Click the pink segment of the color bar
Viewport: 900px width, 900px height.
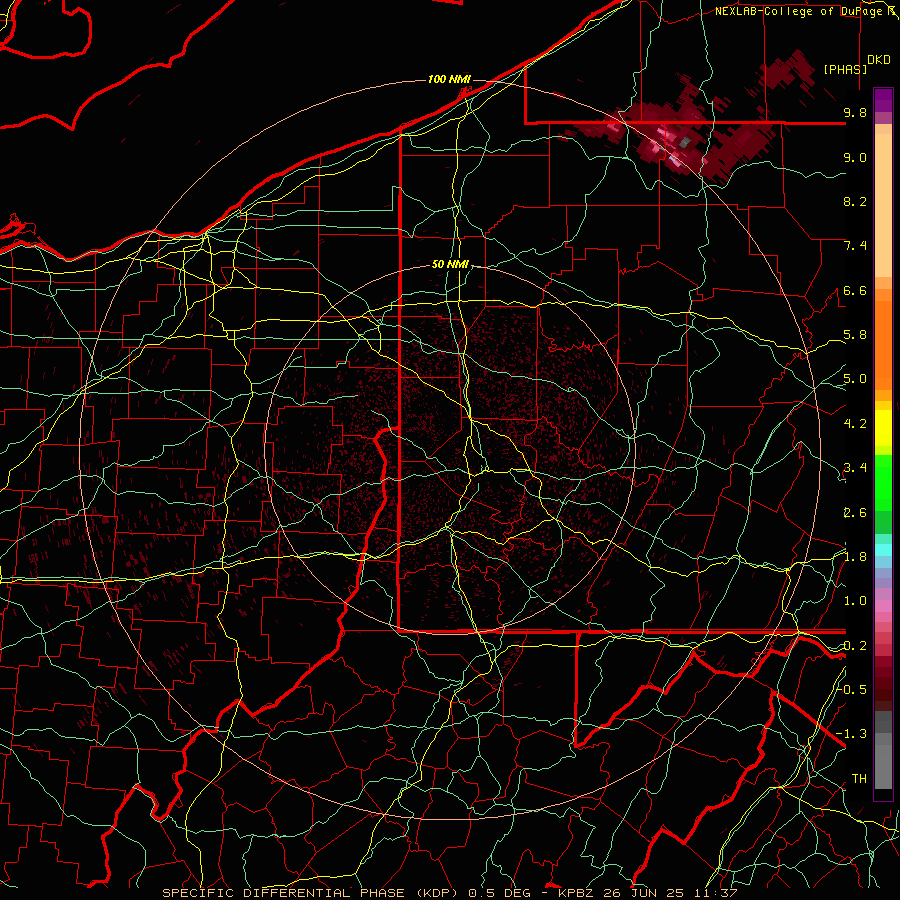(883, 606)
